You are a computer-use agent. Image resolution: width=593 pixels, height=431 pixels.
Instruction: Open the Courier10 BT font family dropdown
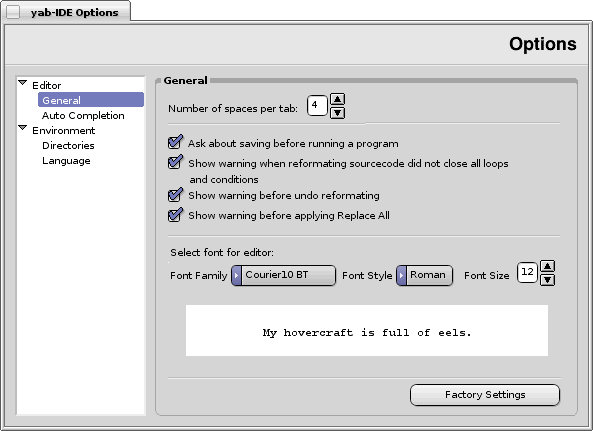pyautogui.click(x=283, y=275)
